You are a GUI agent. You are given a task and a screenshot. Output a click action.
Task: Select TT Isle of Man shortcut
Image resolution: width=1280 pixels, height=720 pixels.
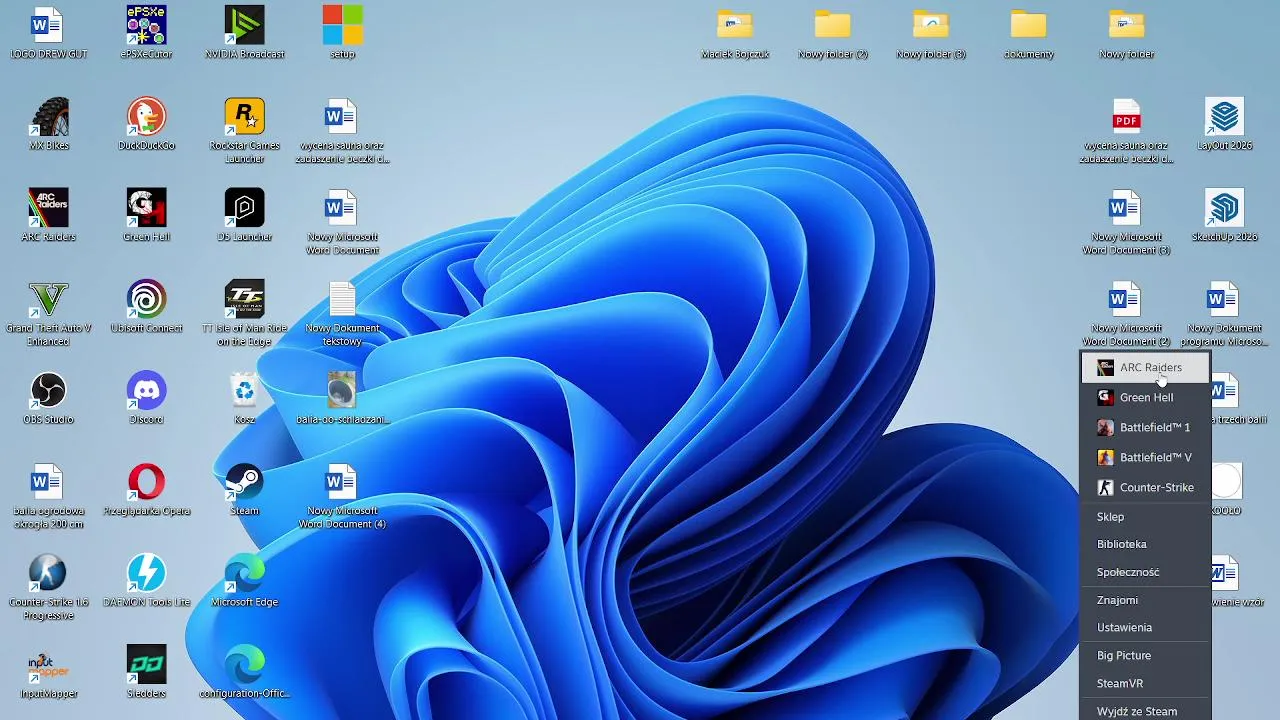[245, 314]
